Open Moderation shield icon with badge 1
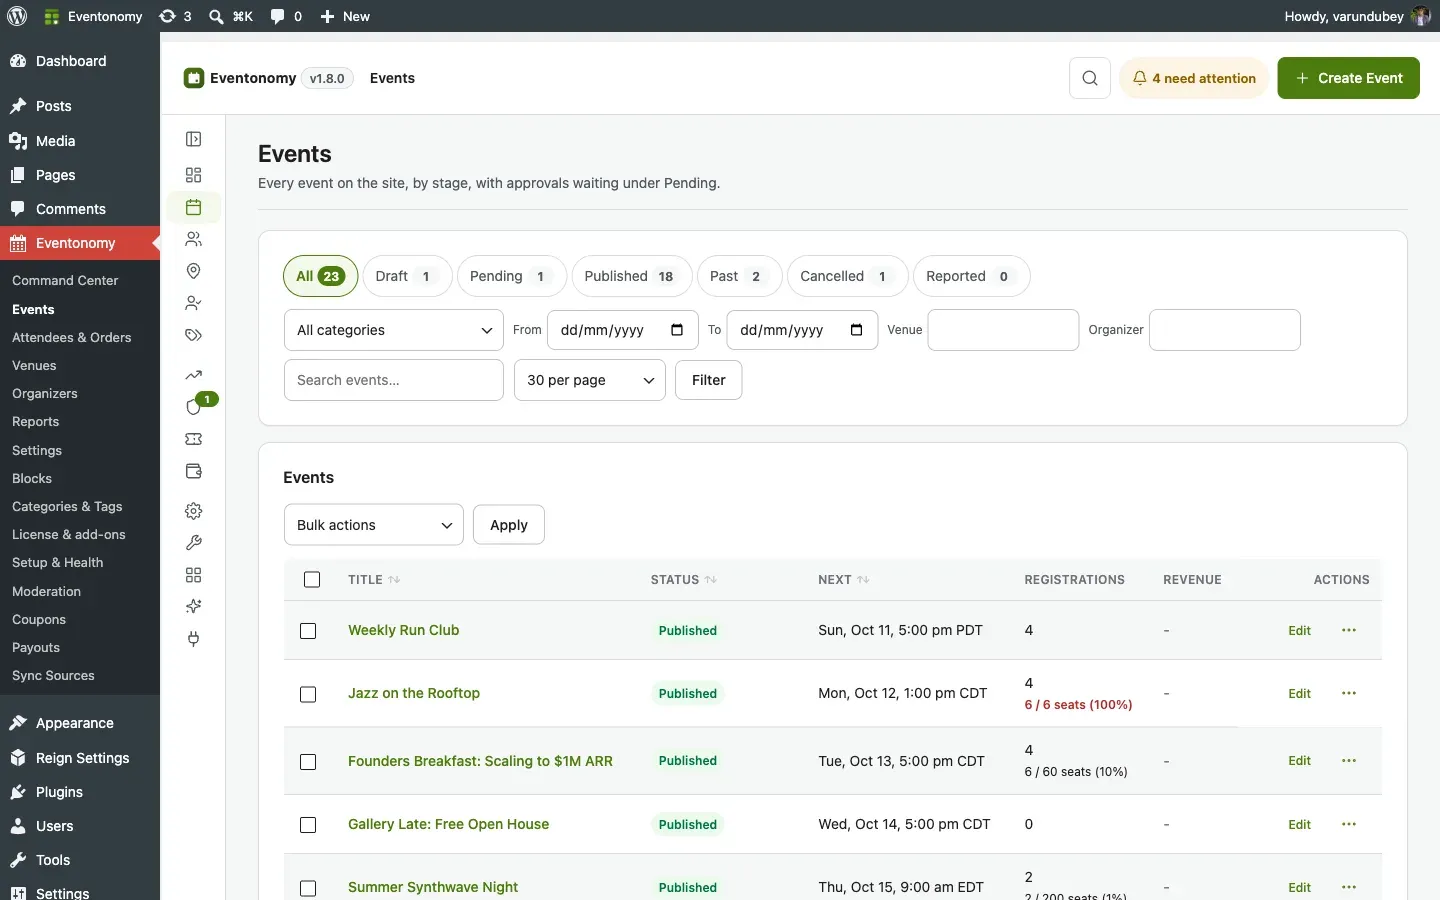The width and height of the screenshot is (1440, 900). pyautogui.click(x=194, y=407)
